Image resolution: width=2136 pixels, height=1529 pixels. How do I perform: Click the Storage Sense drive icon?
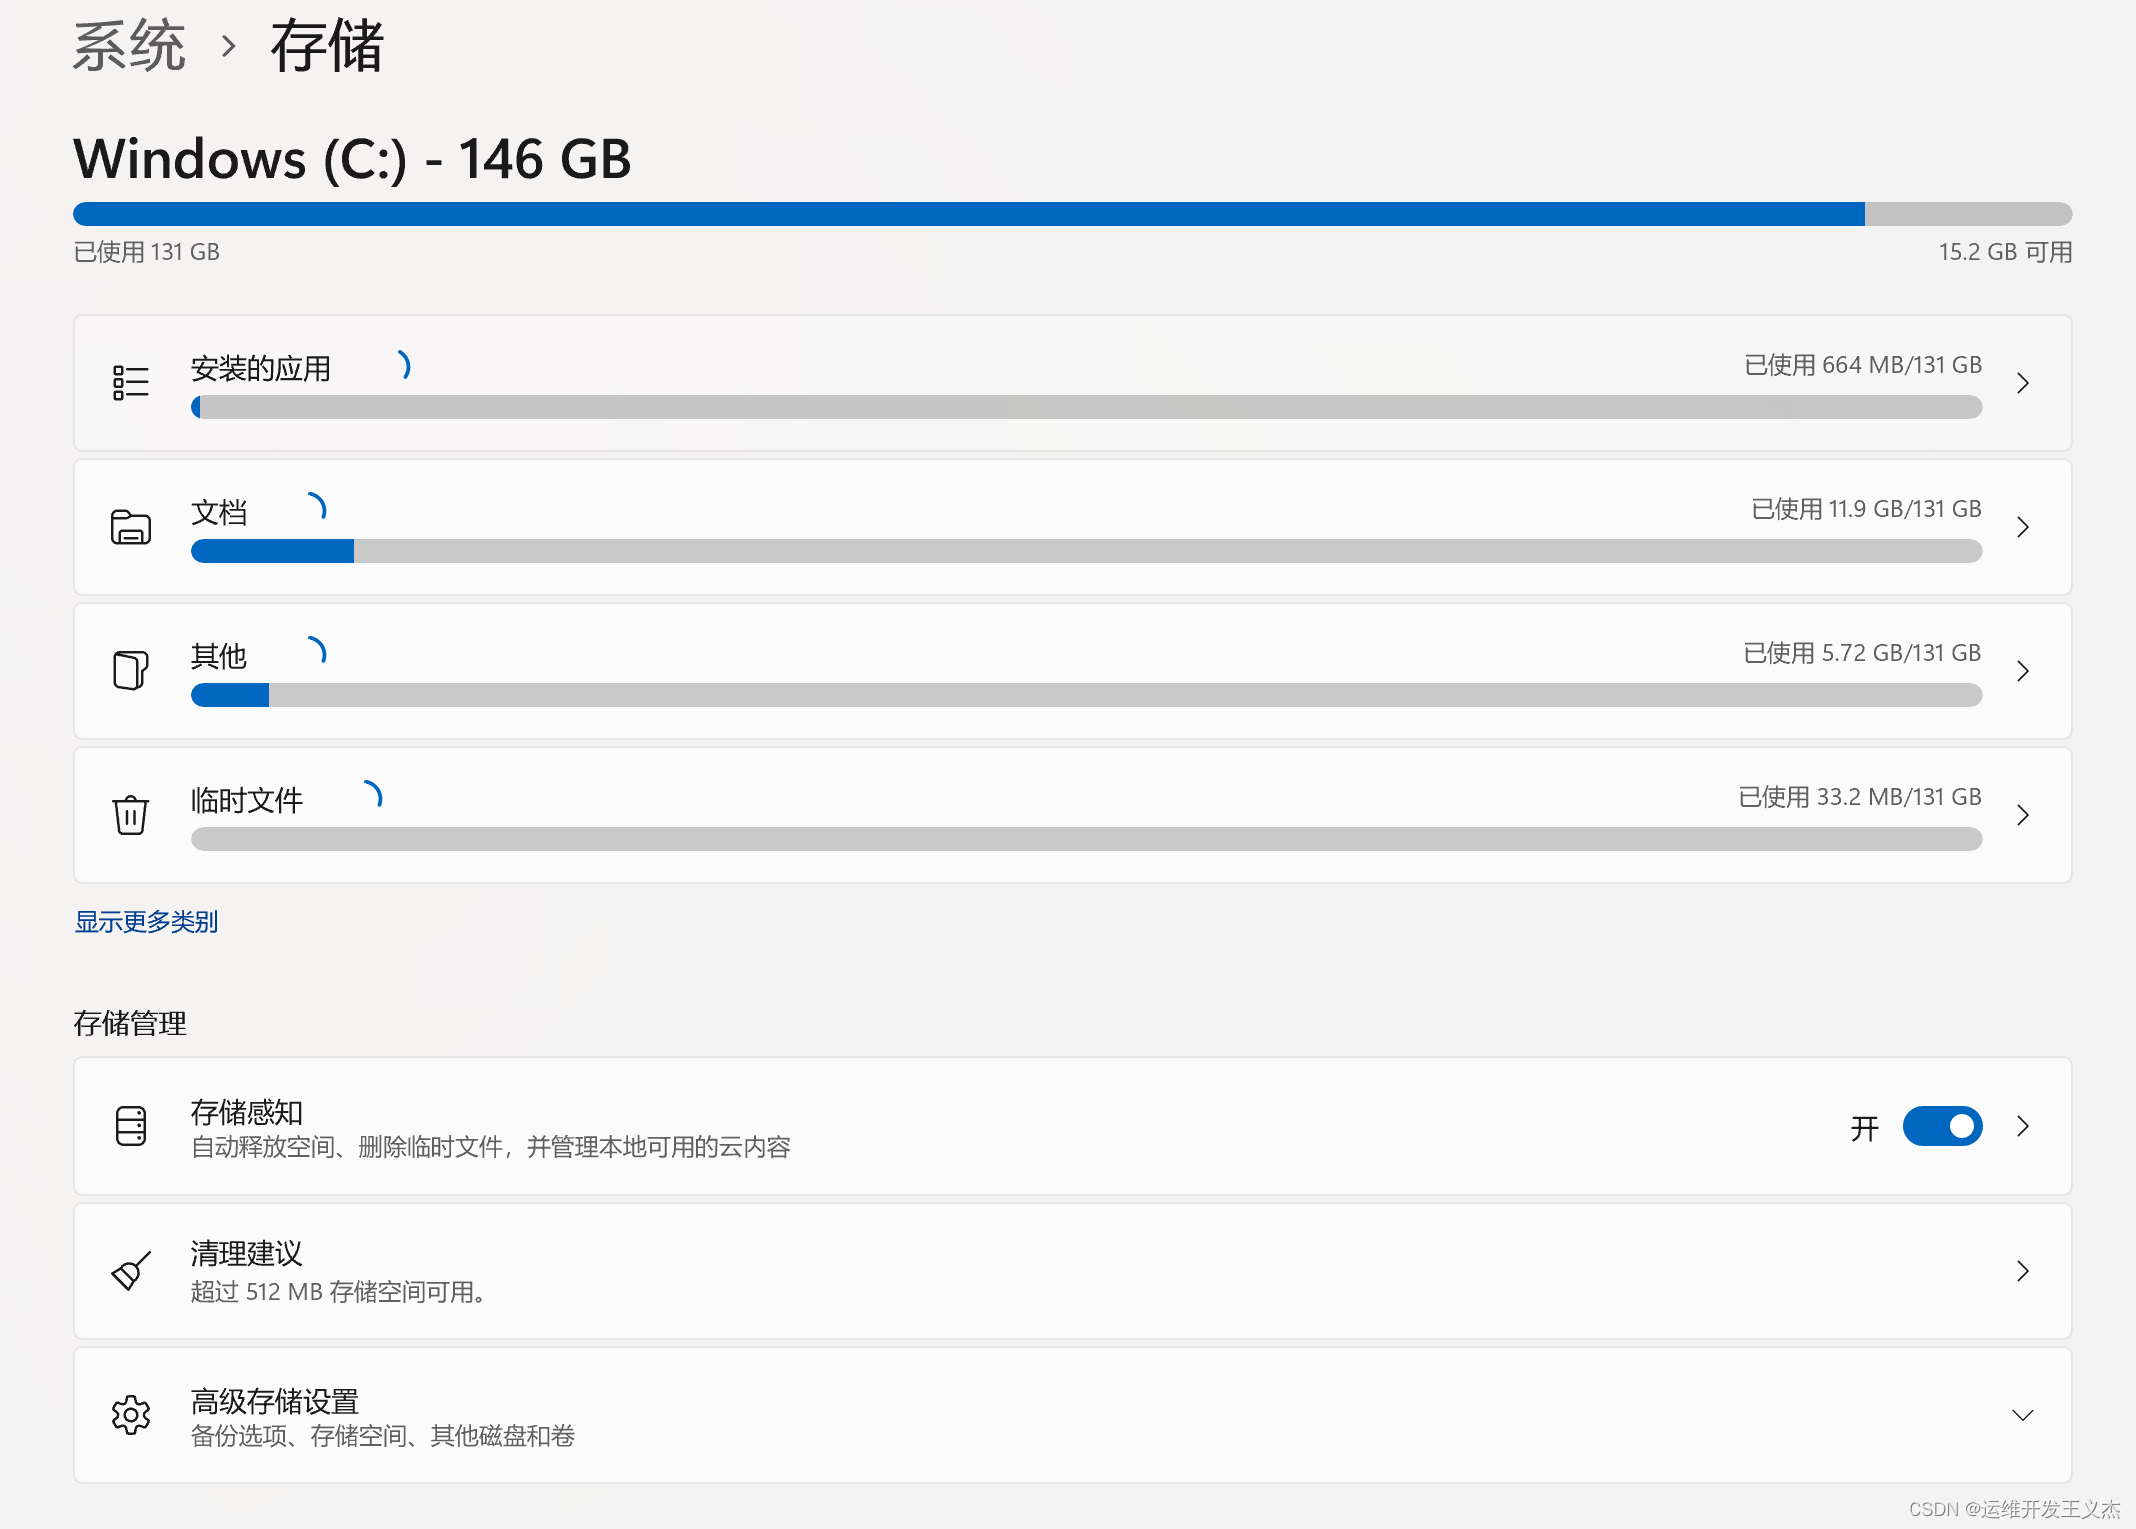pos(131,1126)
